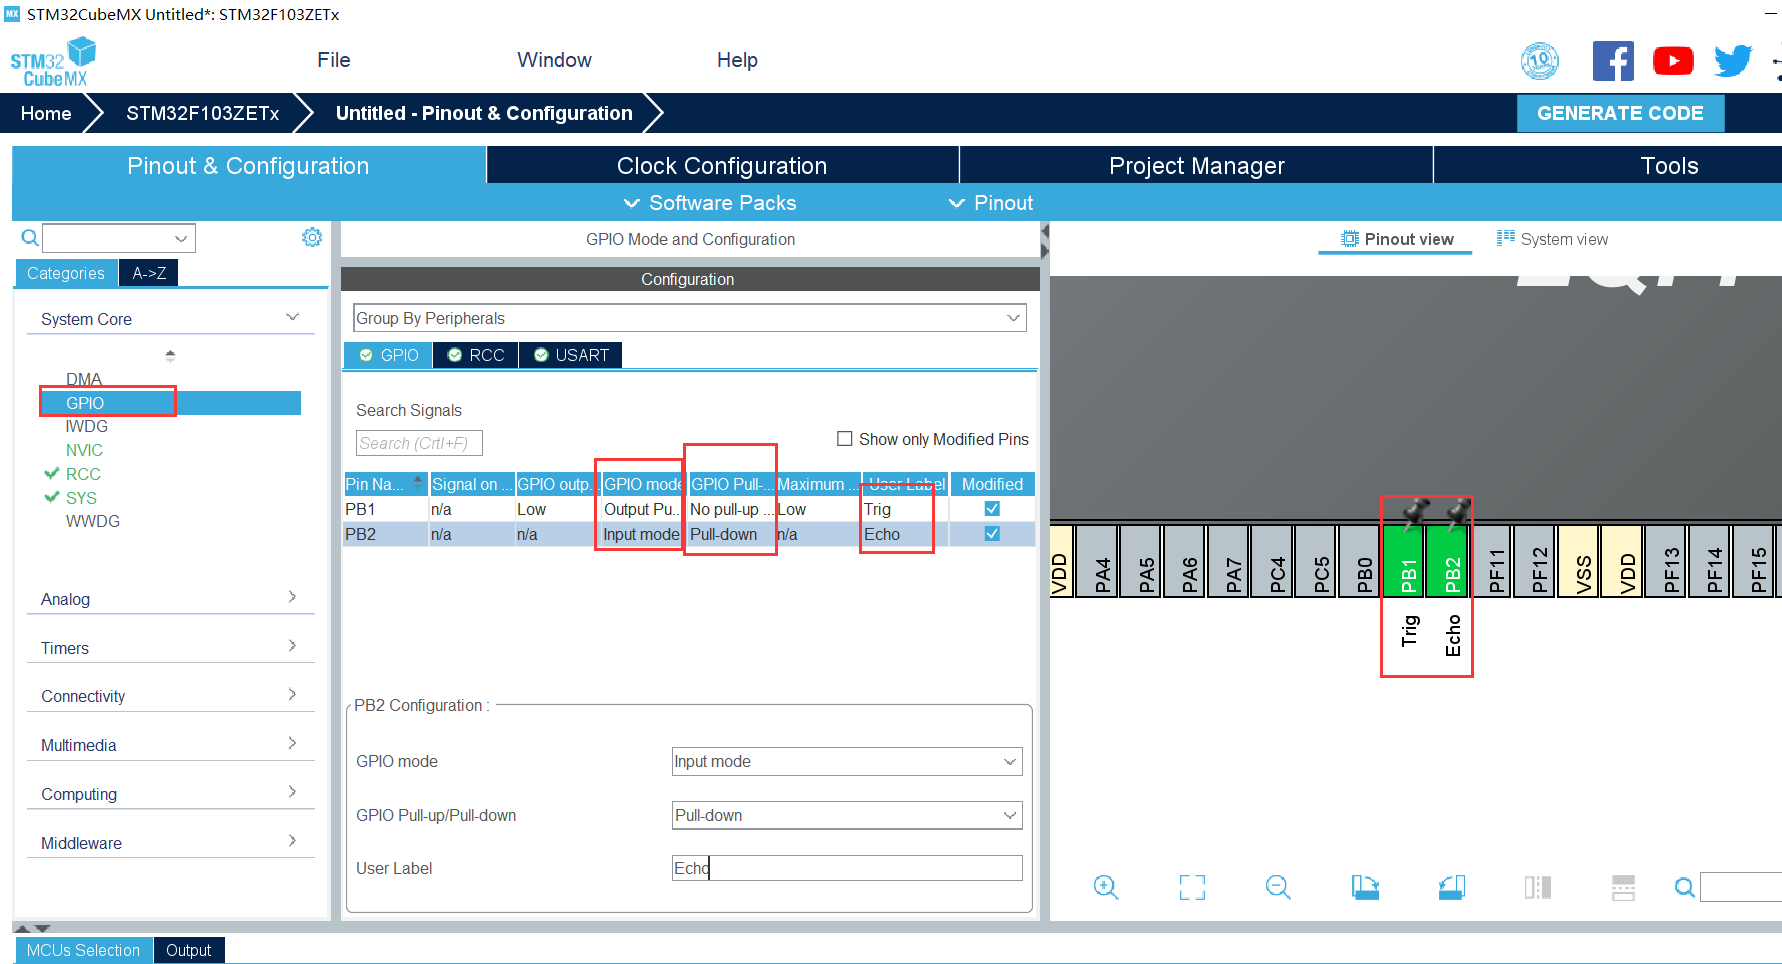The image size is (1782, 964).
Task: Switch to the RCC configuration tab
Action: pyautogui.click(x=476, y=355)
